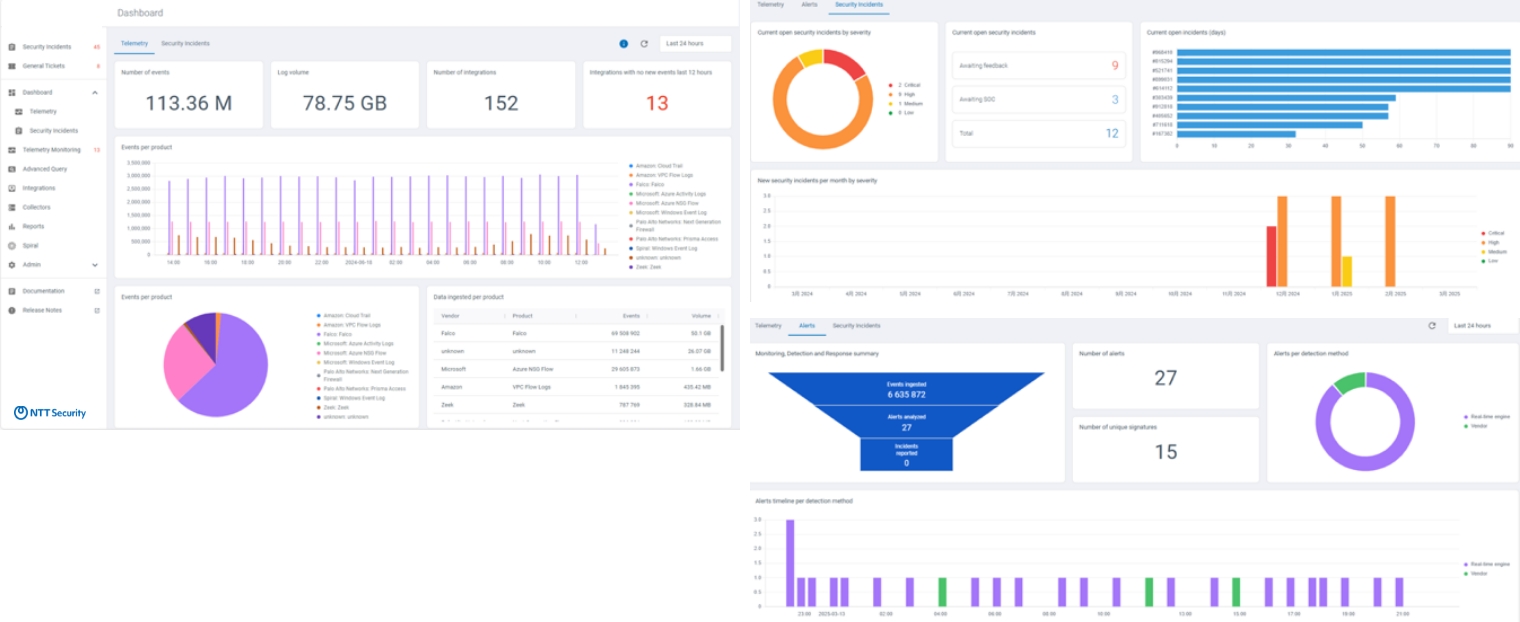Image resolution: width=1520 pixels, height=622 pixels.
Task: Click the Data ingested table vertical scrollbar
Action: tap(721, 345)
